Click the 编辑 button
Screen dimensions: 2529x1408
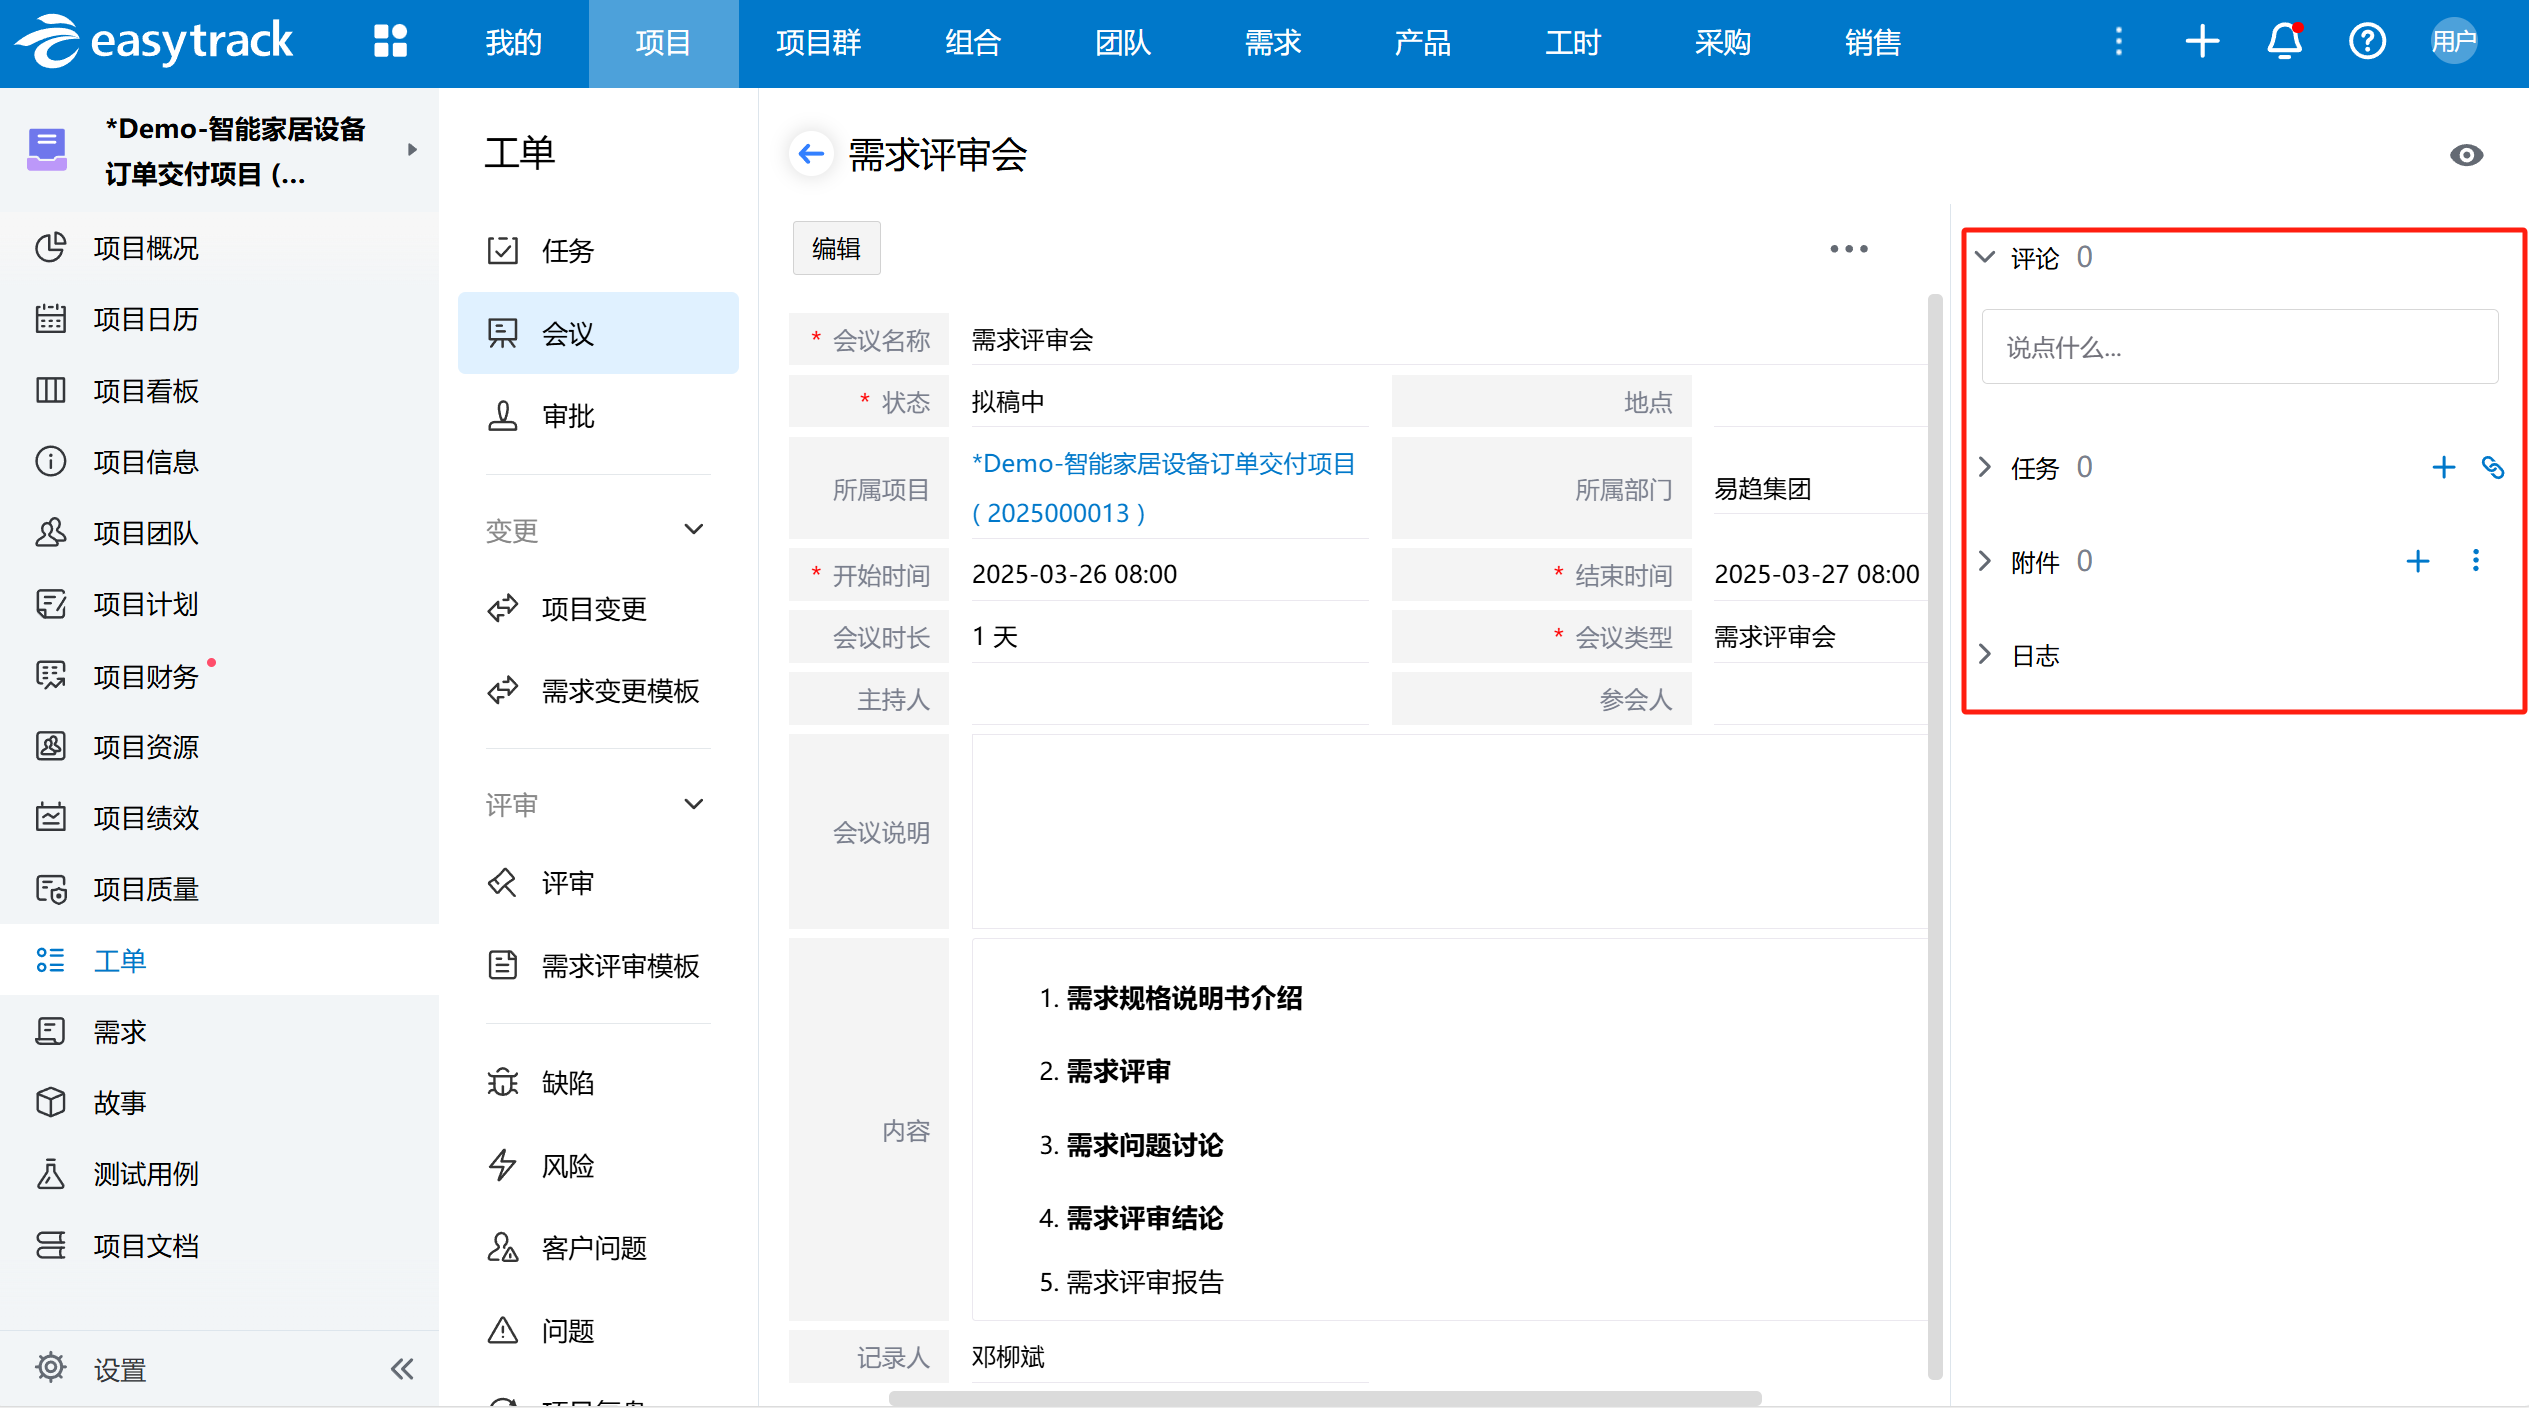point(836,248)
